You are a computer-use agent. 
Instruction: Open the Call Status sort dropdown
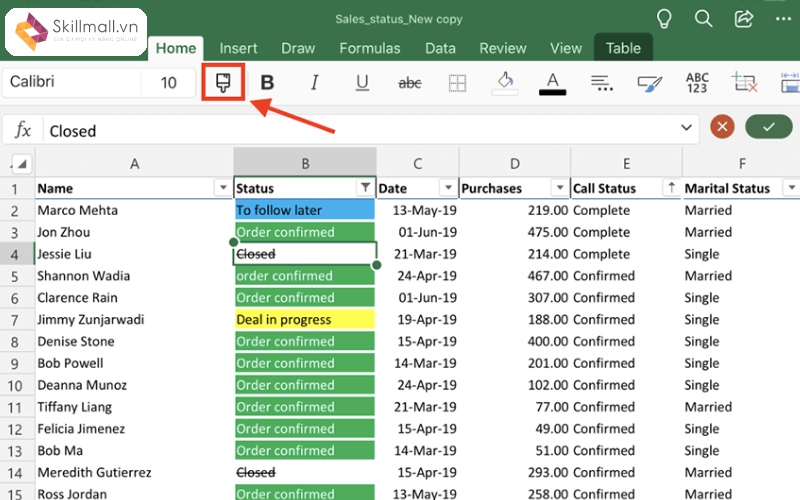coord(671,188)
